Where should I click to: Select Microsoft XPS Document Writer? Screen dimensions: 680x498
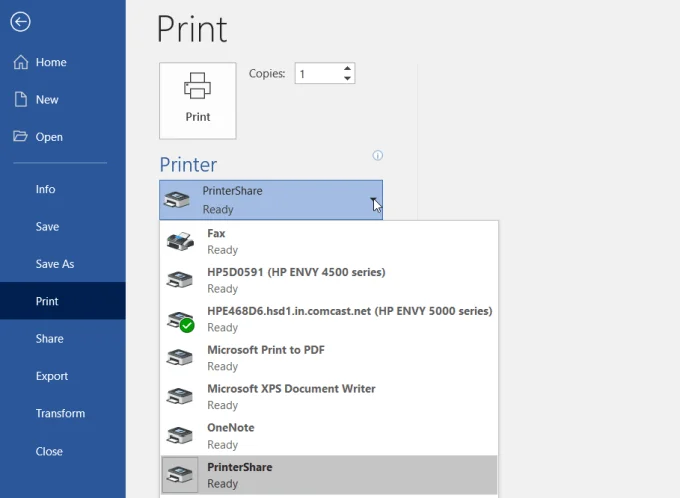[329, 396]
